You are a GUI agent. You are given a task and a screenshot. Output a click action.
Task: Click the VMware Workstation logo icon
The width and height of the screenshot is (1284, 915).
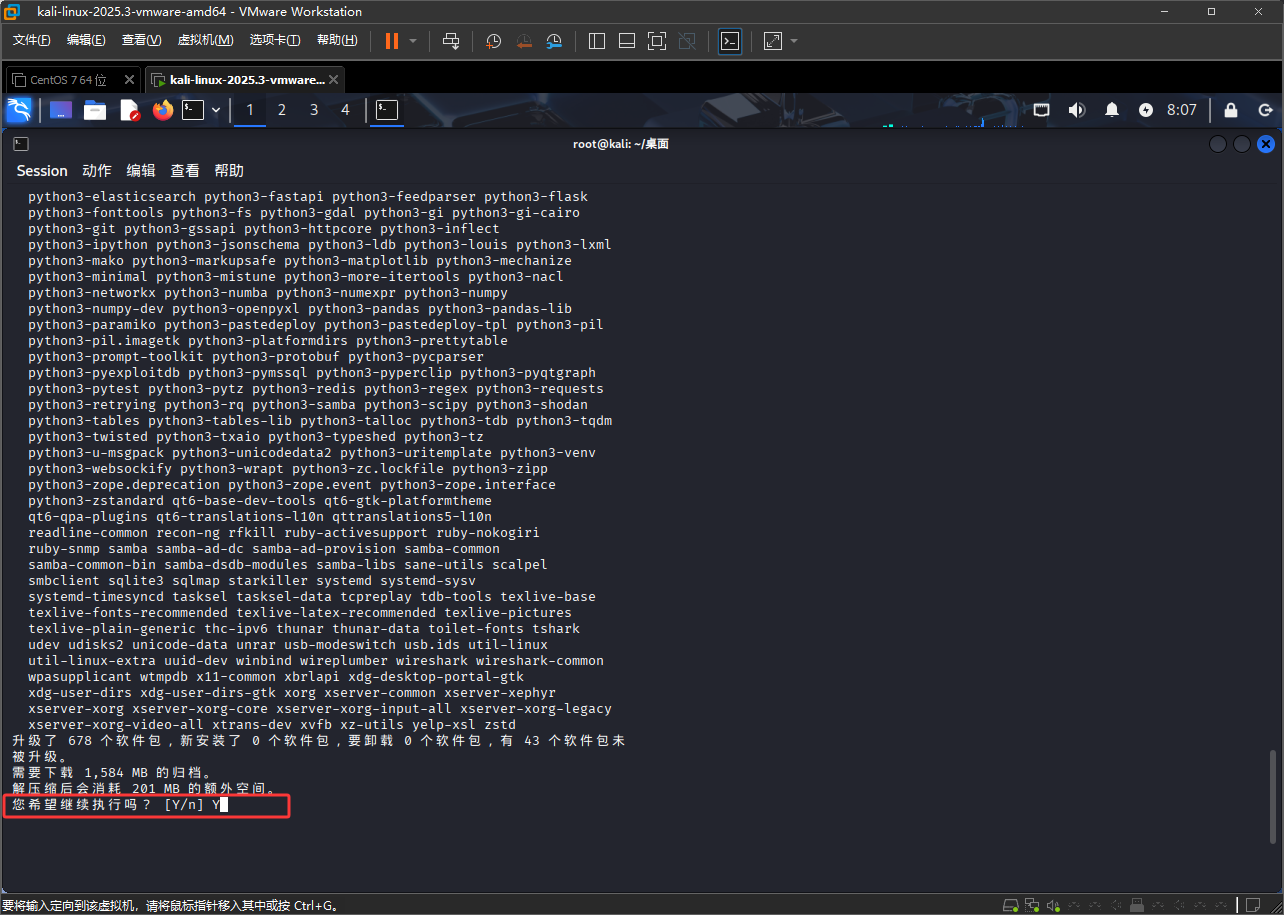(12, 11)
